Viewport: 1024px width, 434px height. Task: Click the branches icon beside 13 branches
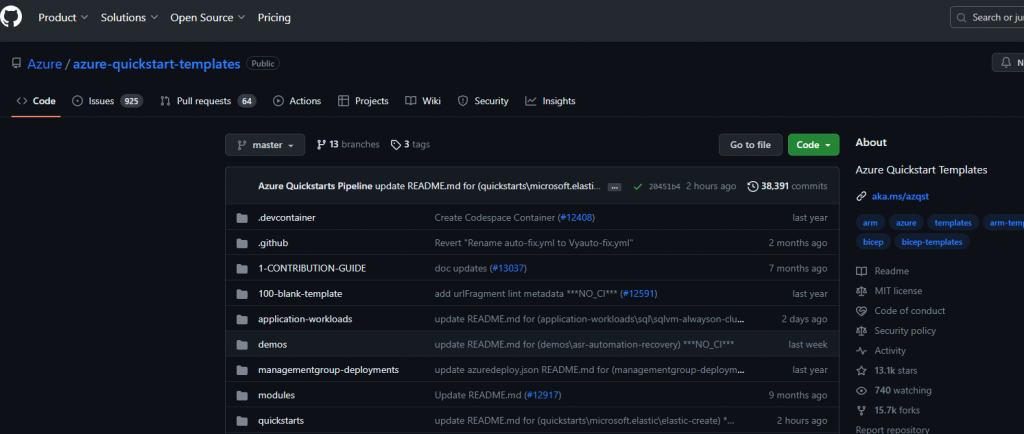coord(321,145)
